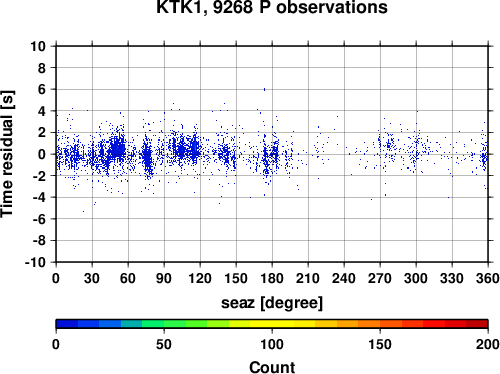Click the colorbar tick label 100
The width and height of the screenshot is (500, 374).
pos(272,344)
